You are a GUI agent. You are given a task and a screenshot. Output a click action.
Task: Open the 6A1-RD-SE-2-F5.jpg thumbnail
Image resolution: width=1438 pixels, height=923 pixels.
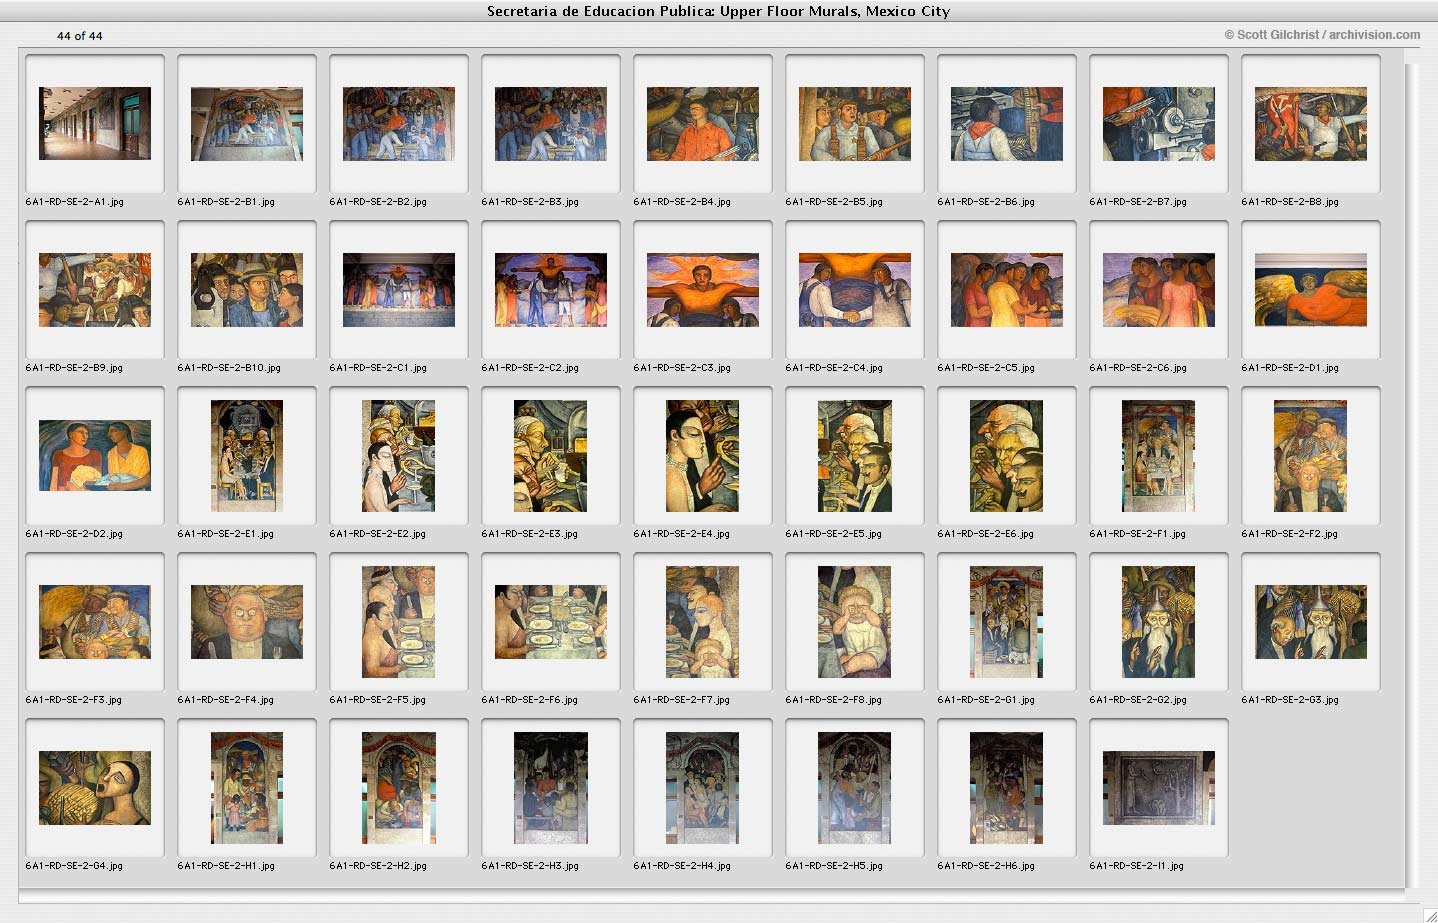[399, 622]
